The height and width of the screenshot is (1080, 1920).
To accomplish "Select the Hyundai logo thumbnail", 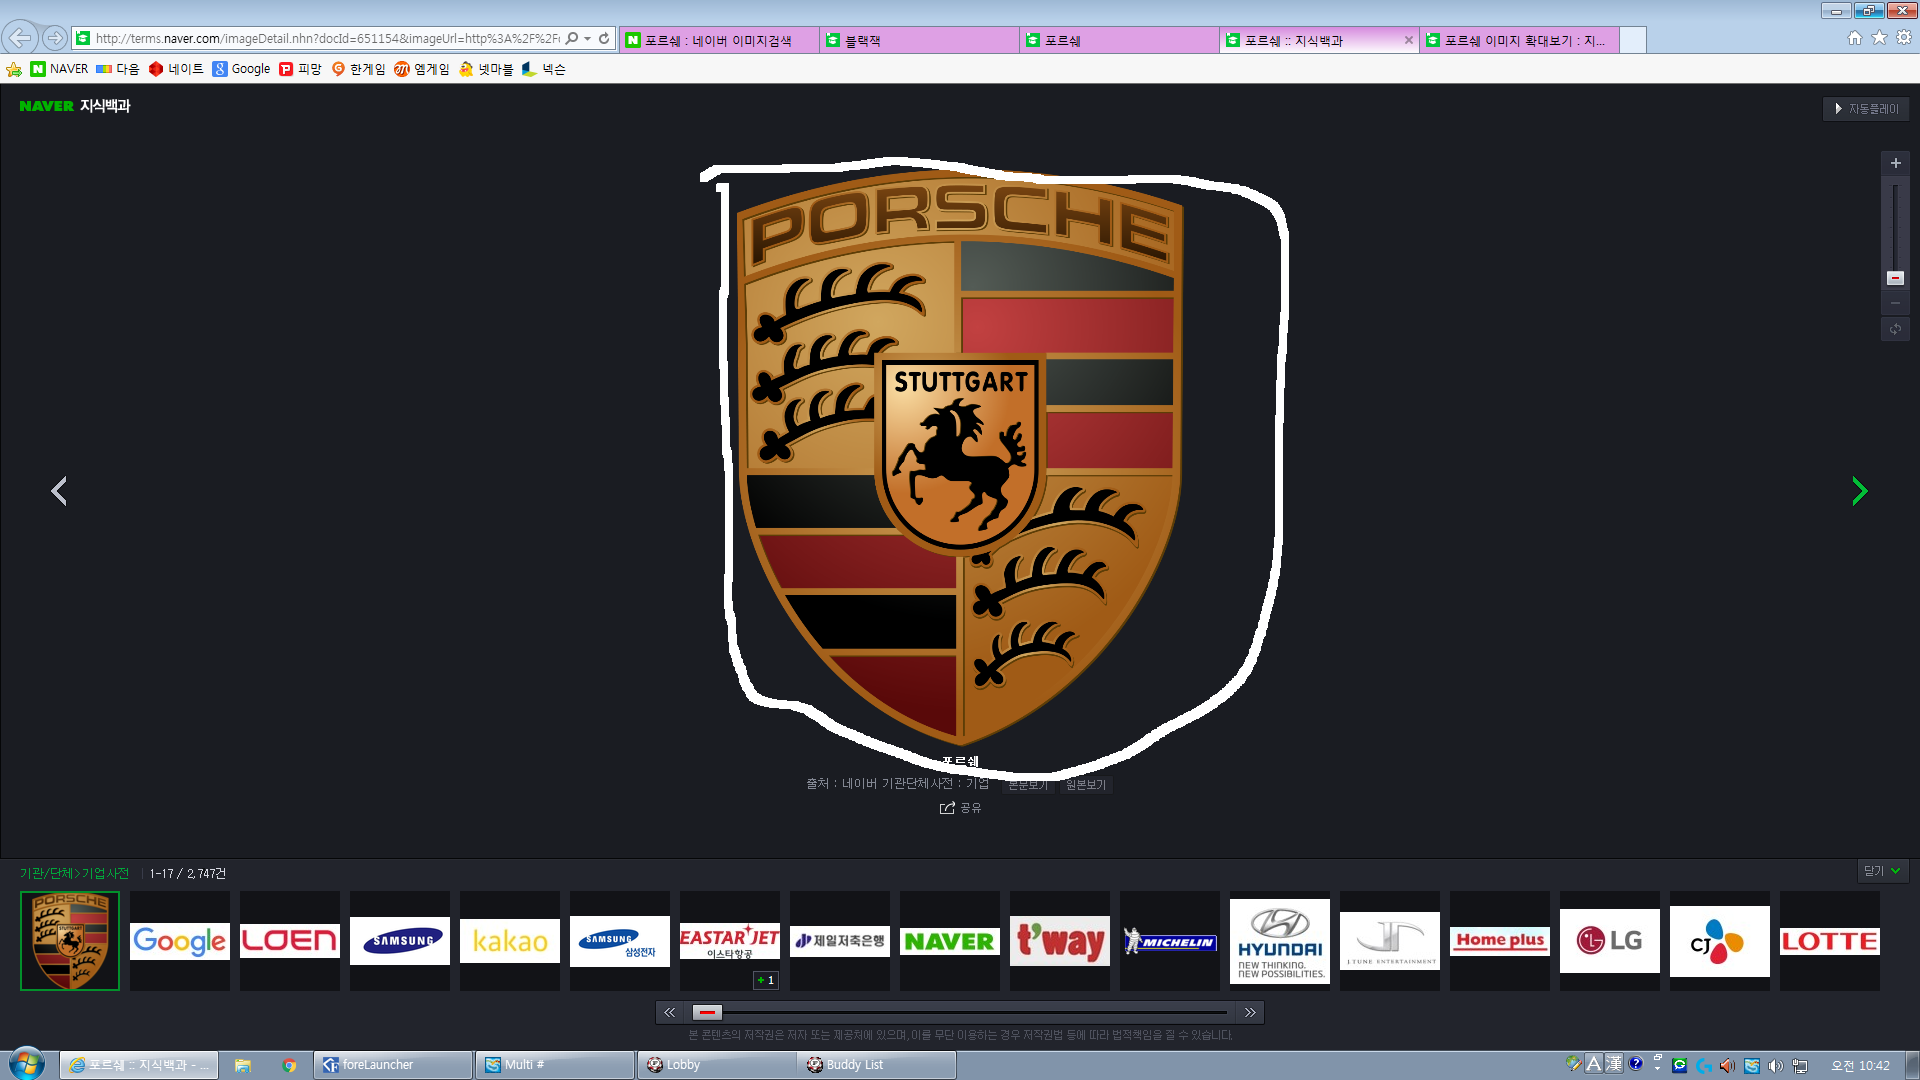I will point(1280,941).
